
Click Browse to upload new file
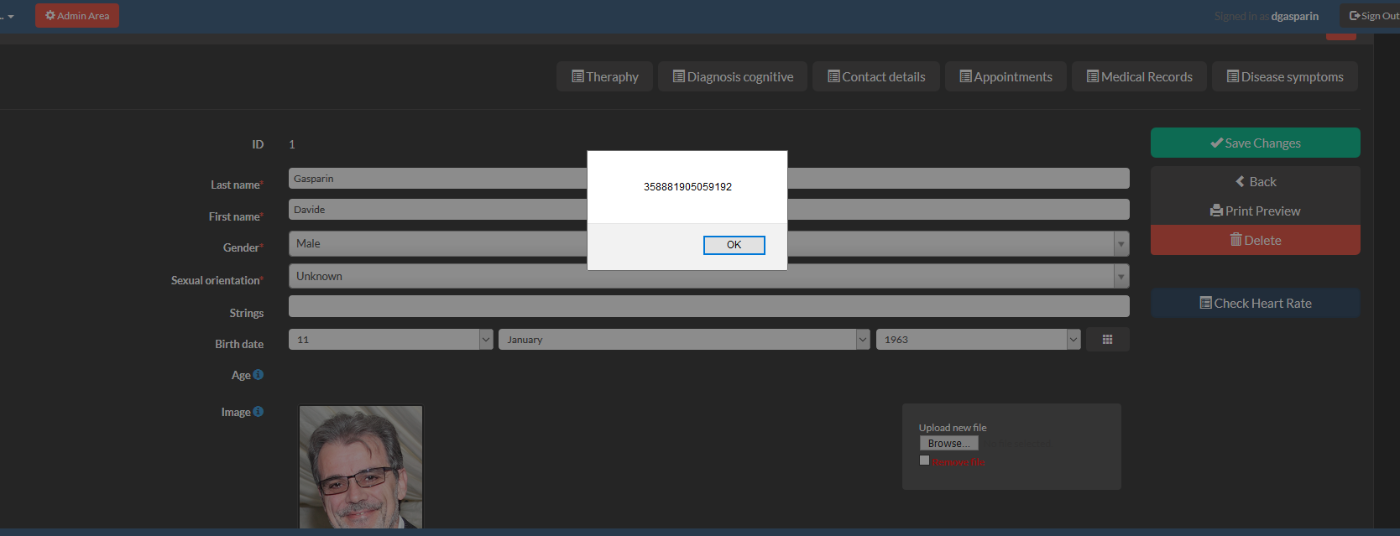[x=949, y=443]
